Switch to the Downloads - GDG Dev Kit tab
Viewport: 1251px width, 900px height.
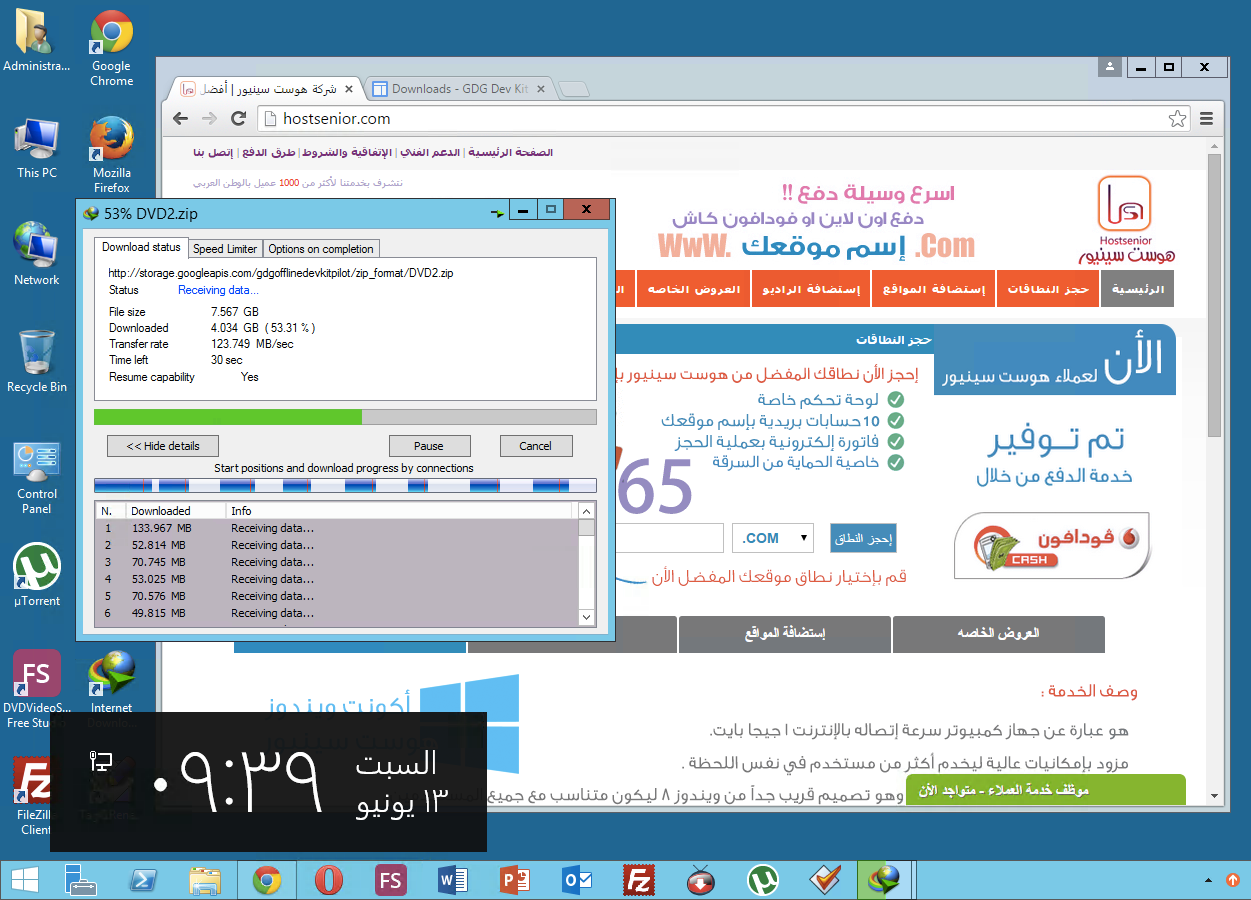(459, 89)
